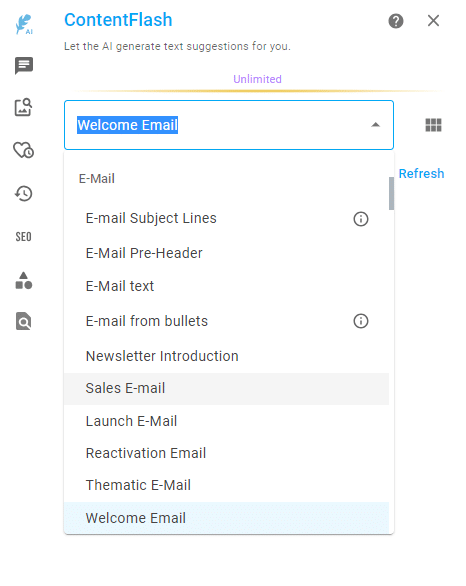Select Newsletter Introduction option

pos(226,356)
